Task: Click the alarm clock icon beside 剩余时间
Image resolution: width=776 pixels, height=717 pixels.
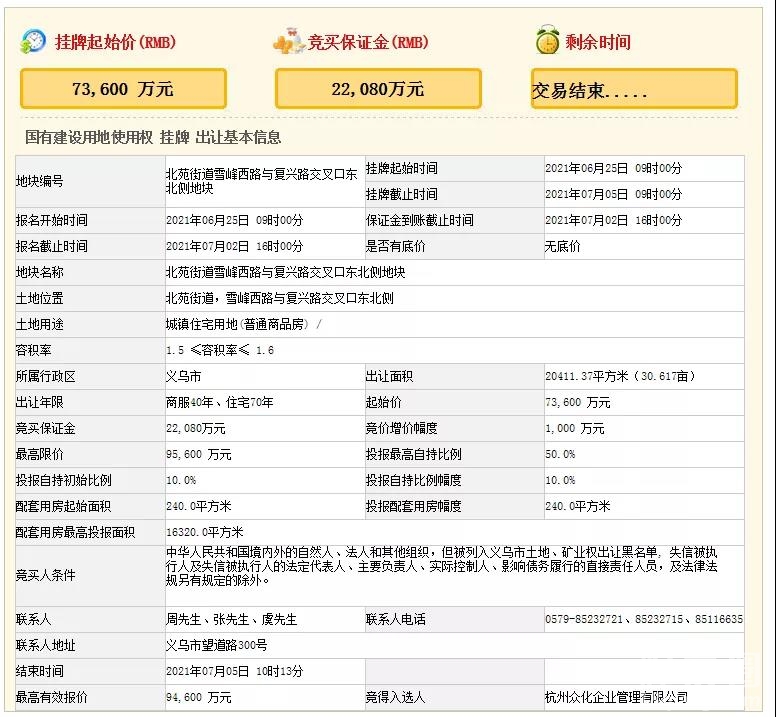Action: tap(547, 42)
